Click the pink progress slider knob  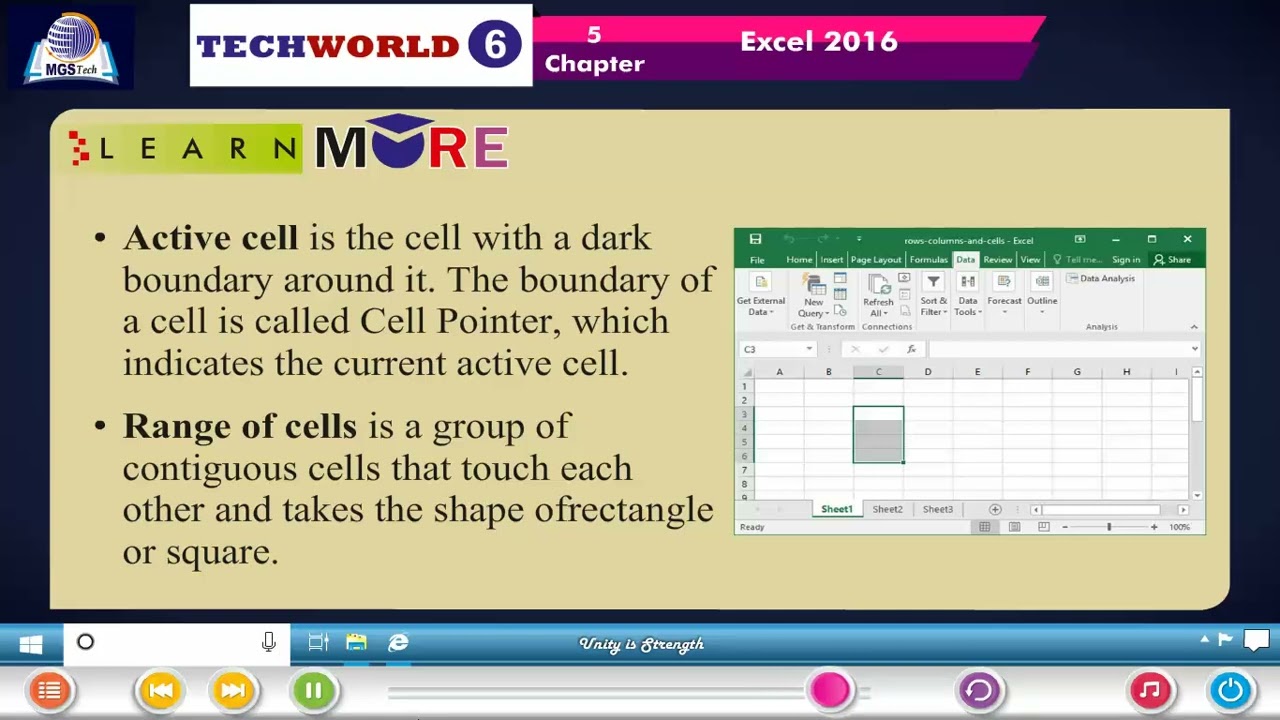pyautogui.click(x=830, y=690)
